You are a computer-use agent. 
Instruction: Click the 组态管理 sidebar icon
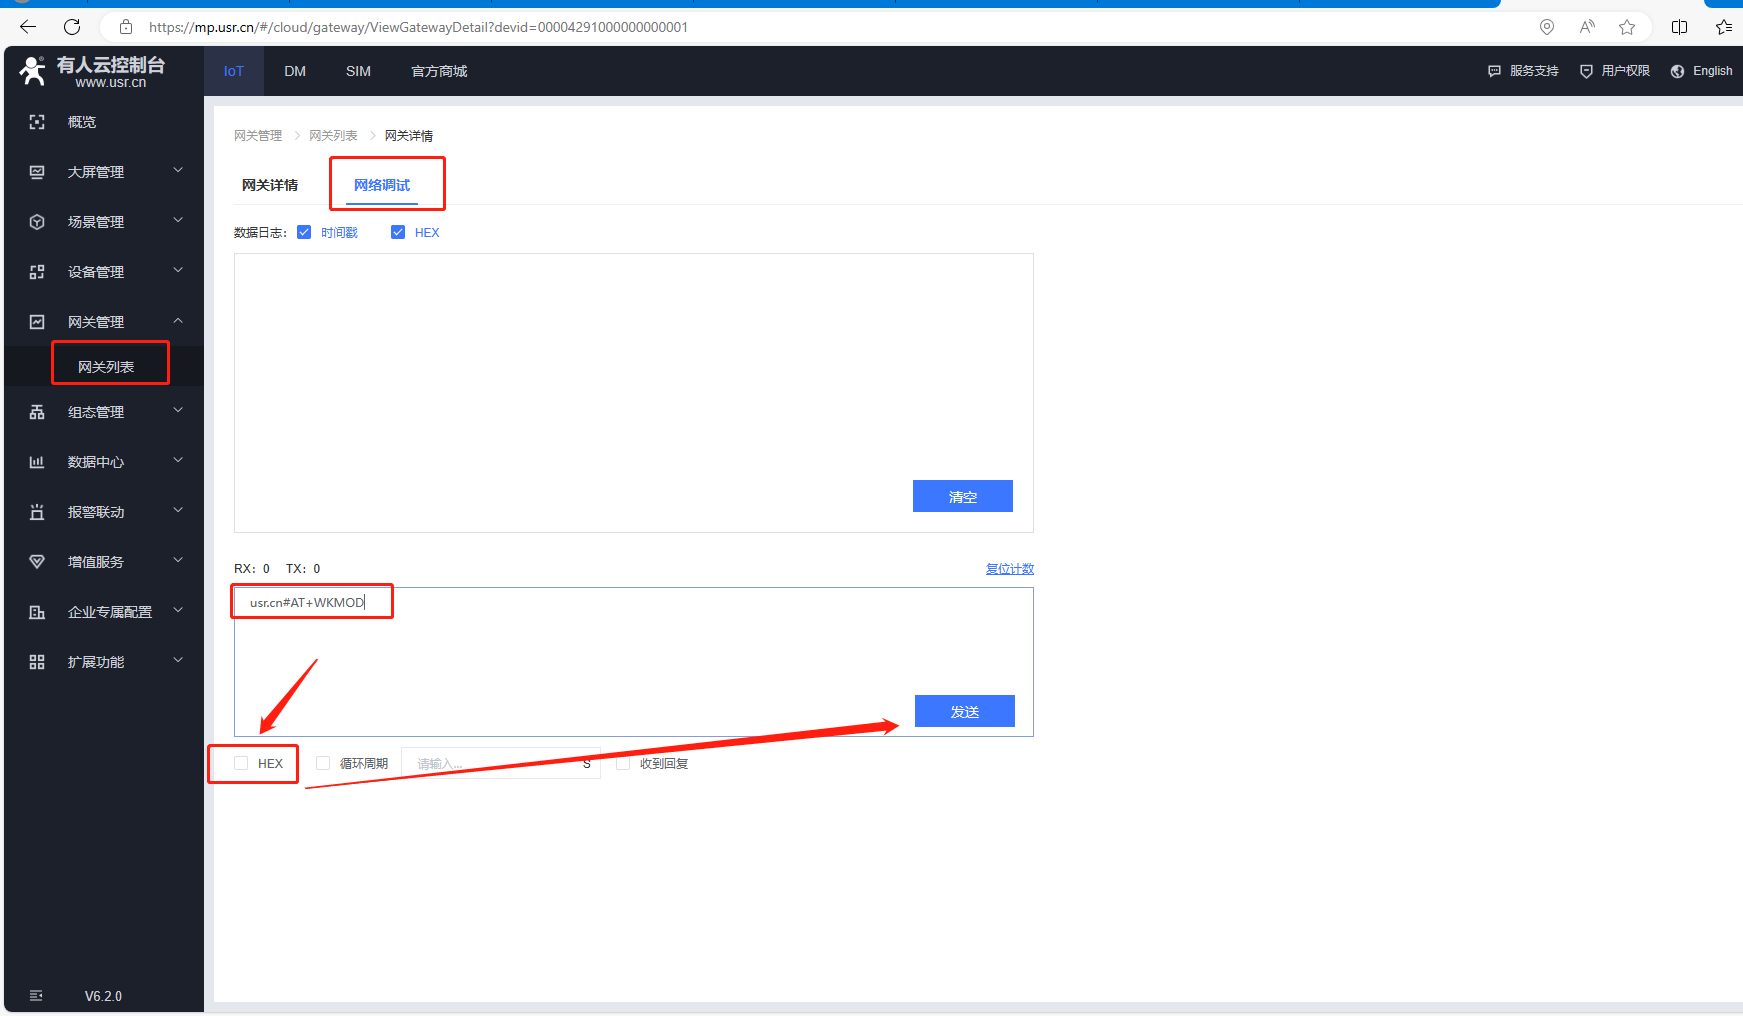click(x=37, y=412)
